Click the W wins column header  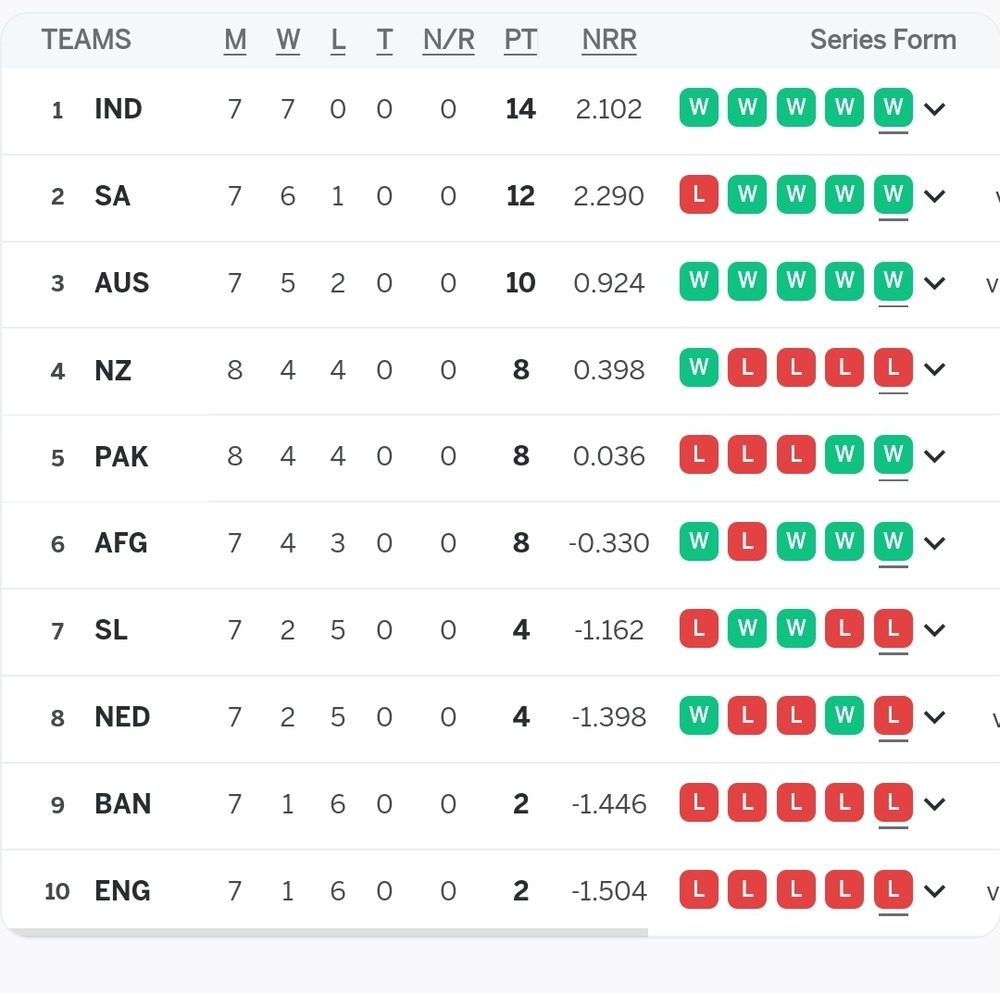(x=288, y=40)
